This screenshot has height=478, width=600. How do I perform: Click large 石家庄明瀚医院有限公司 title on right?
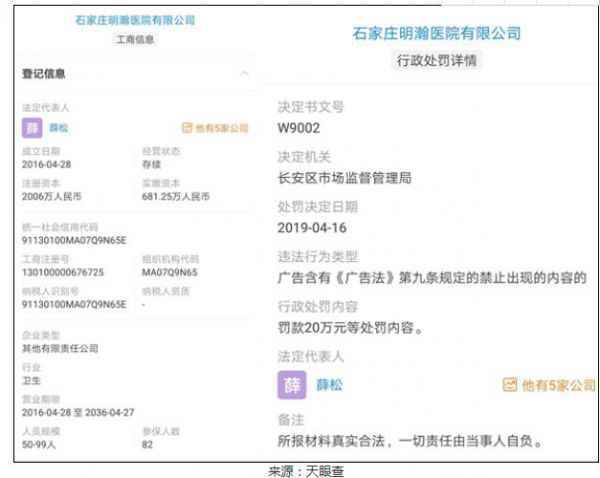coord(437,33)
